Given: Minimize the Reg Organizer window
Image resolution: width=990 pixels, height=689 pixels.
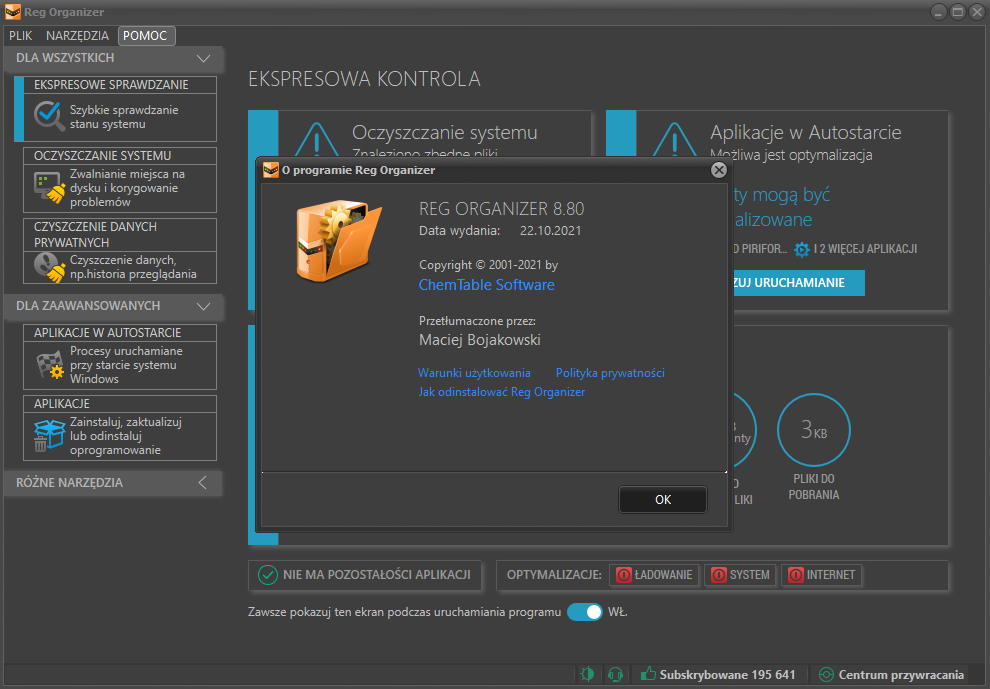Looking at the screenshot, I should click(x=939, y=12).
